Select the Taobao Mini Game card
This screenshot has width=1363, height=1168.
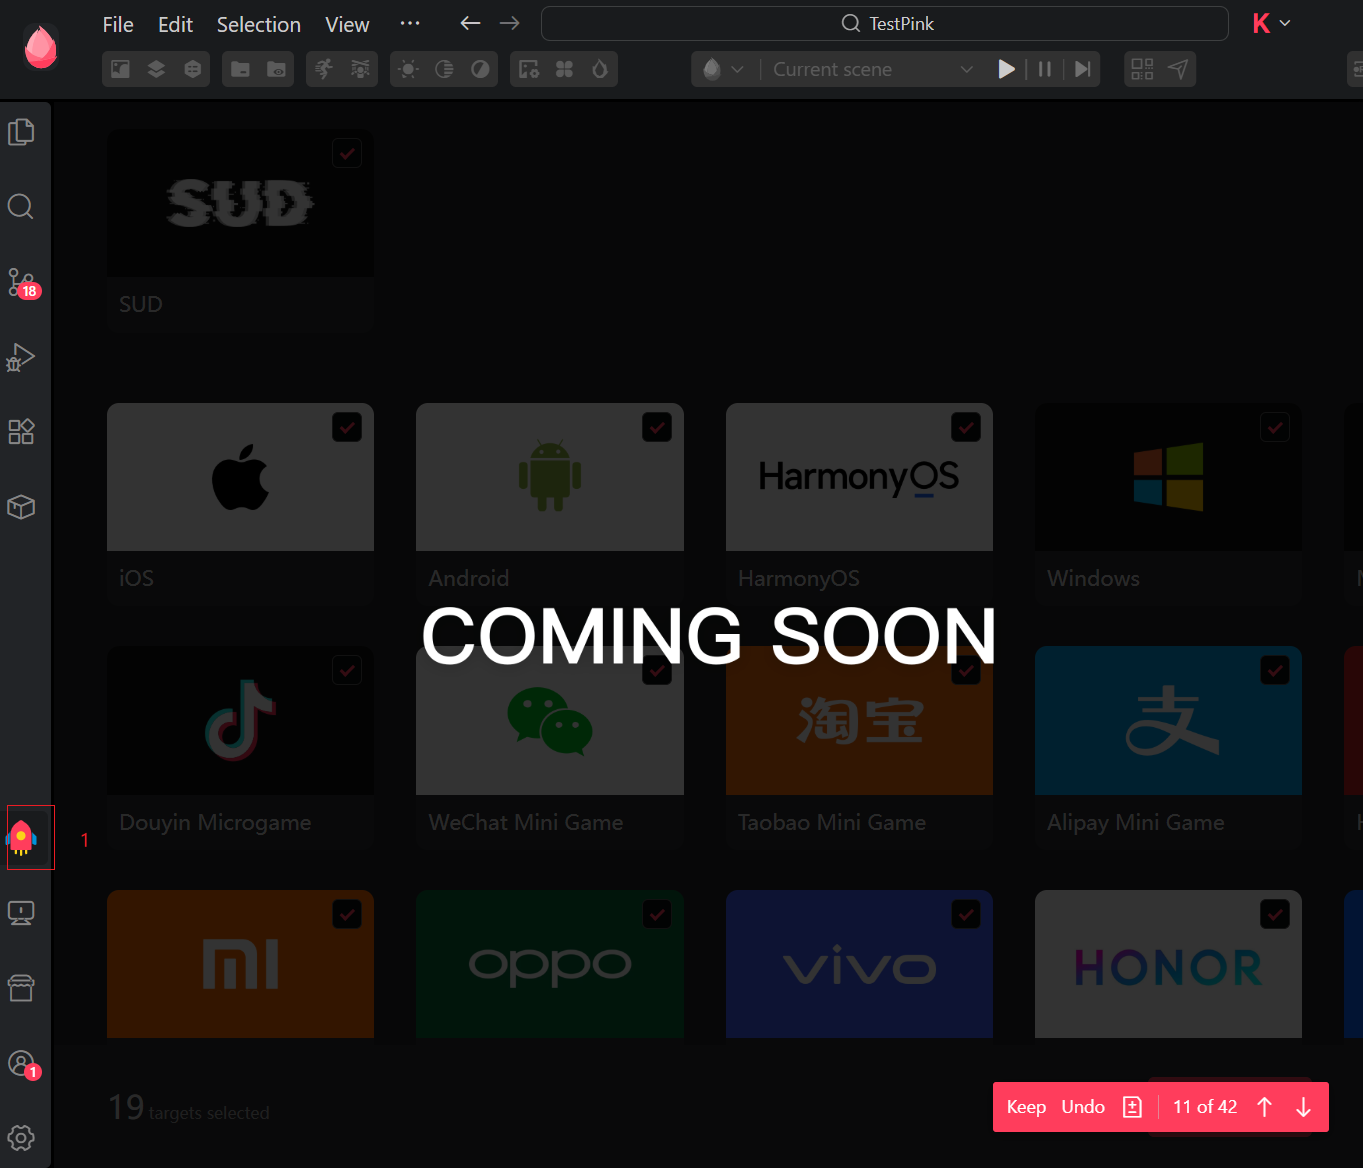coord(859,748)
